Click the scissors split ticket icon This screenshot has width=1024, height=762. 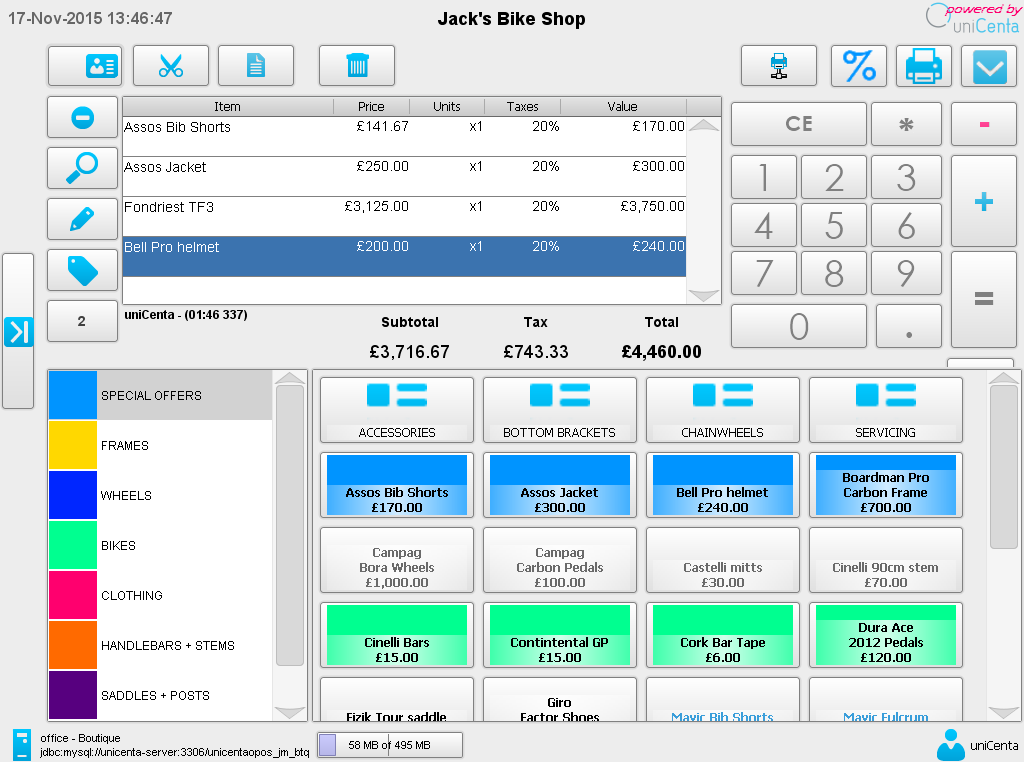pos(170,65)
